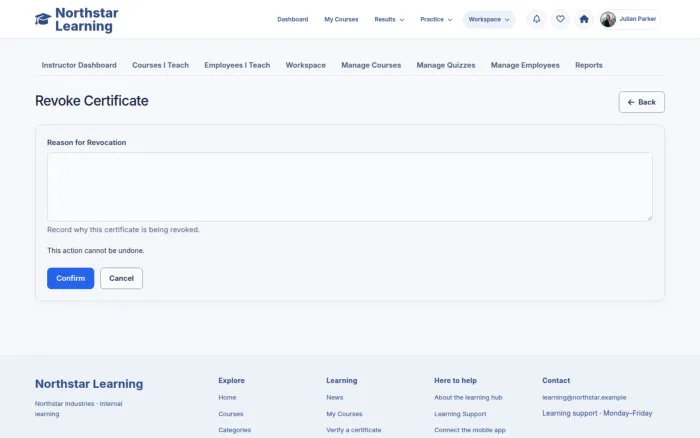This screenshot has height=438, width=700.
Task: Switch to the Employees I Teach tab
Action: 237,65
